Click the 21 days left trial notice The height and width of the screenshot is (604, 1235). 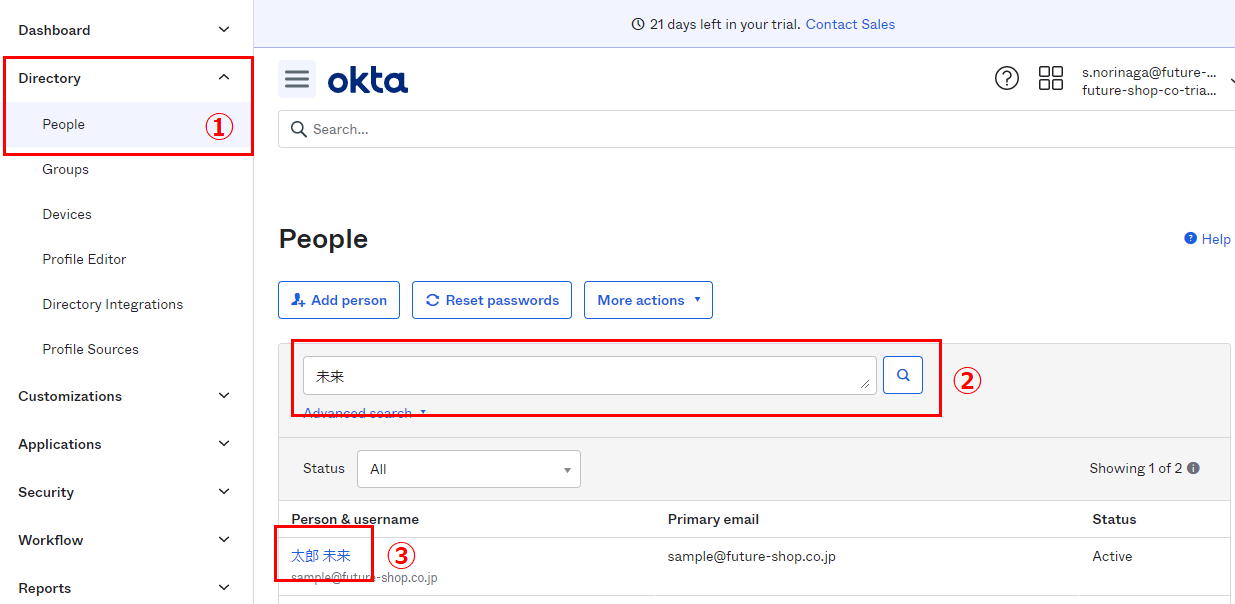(x=717, y=24)
